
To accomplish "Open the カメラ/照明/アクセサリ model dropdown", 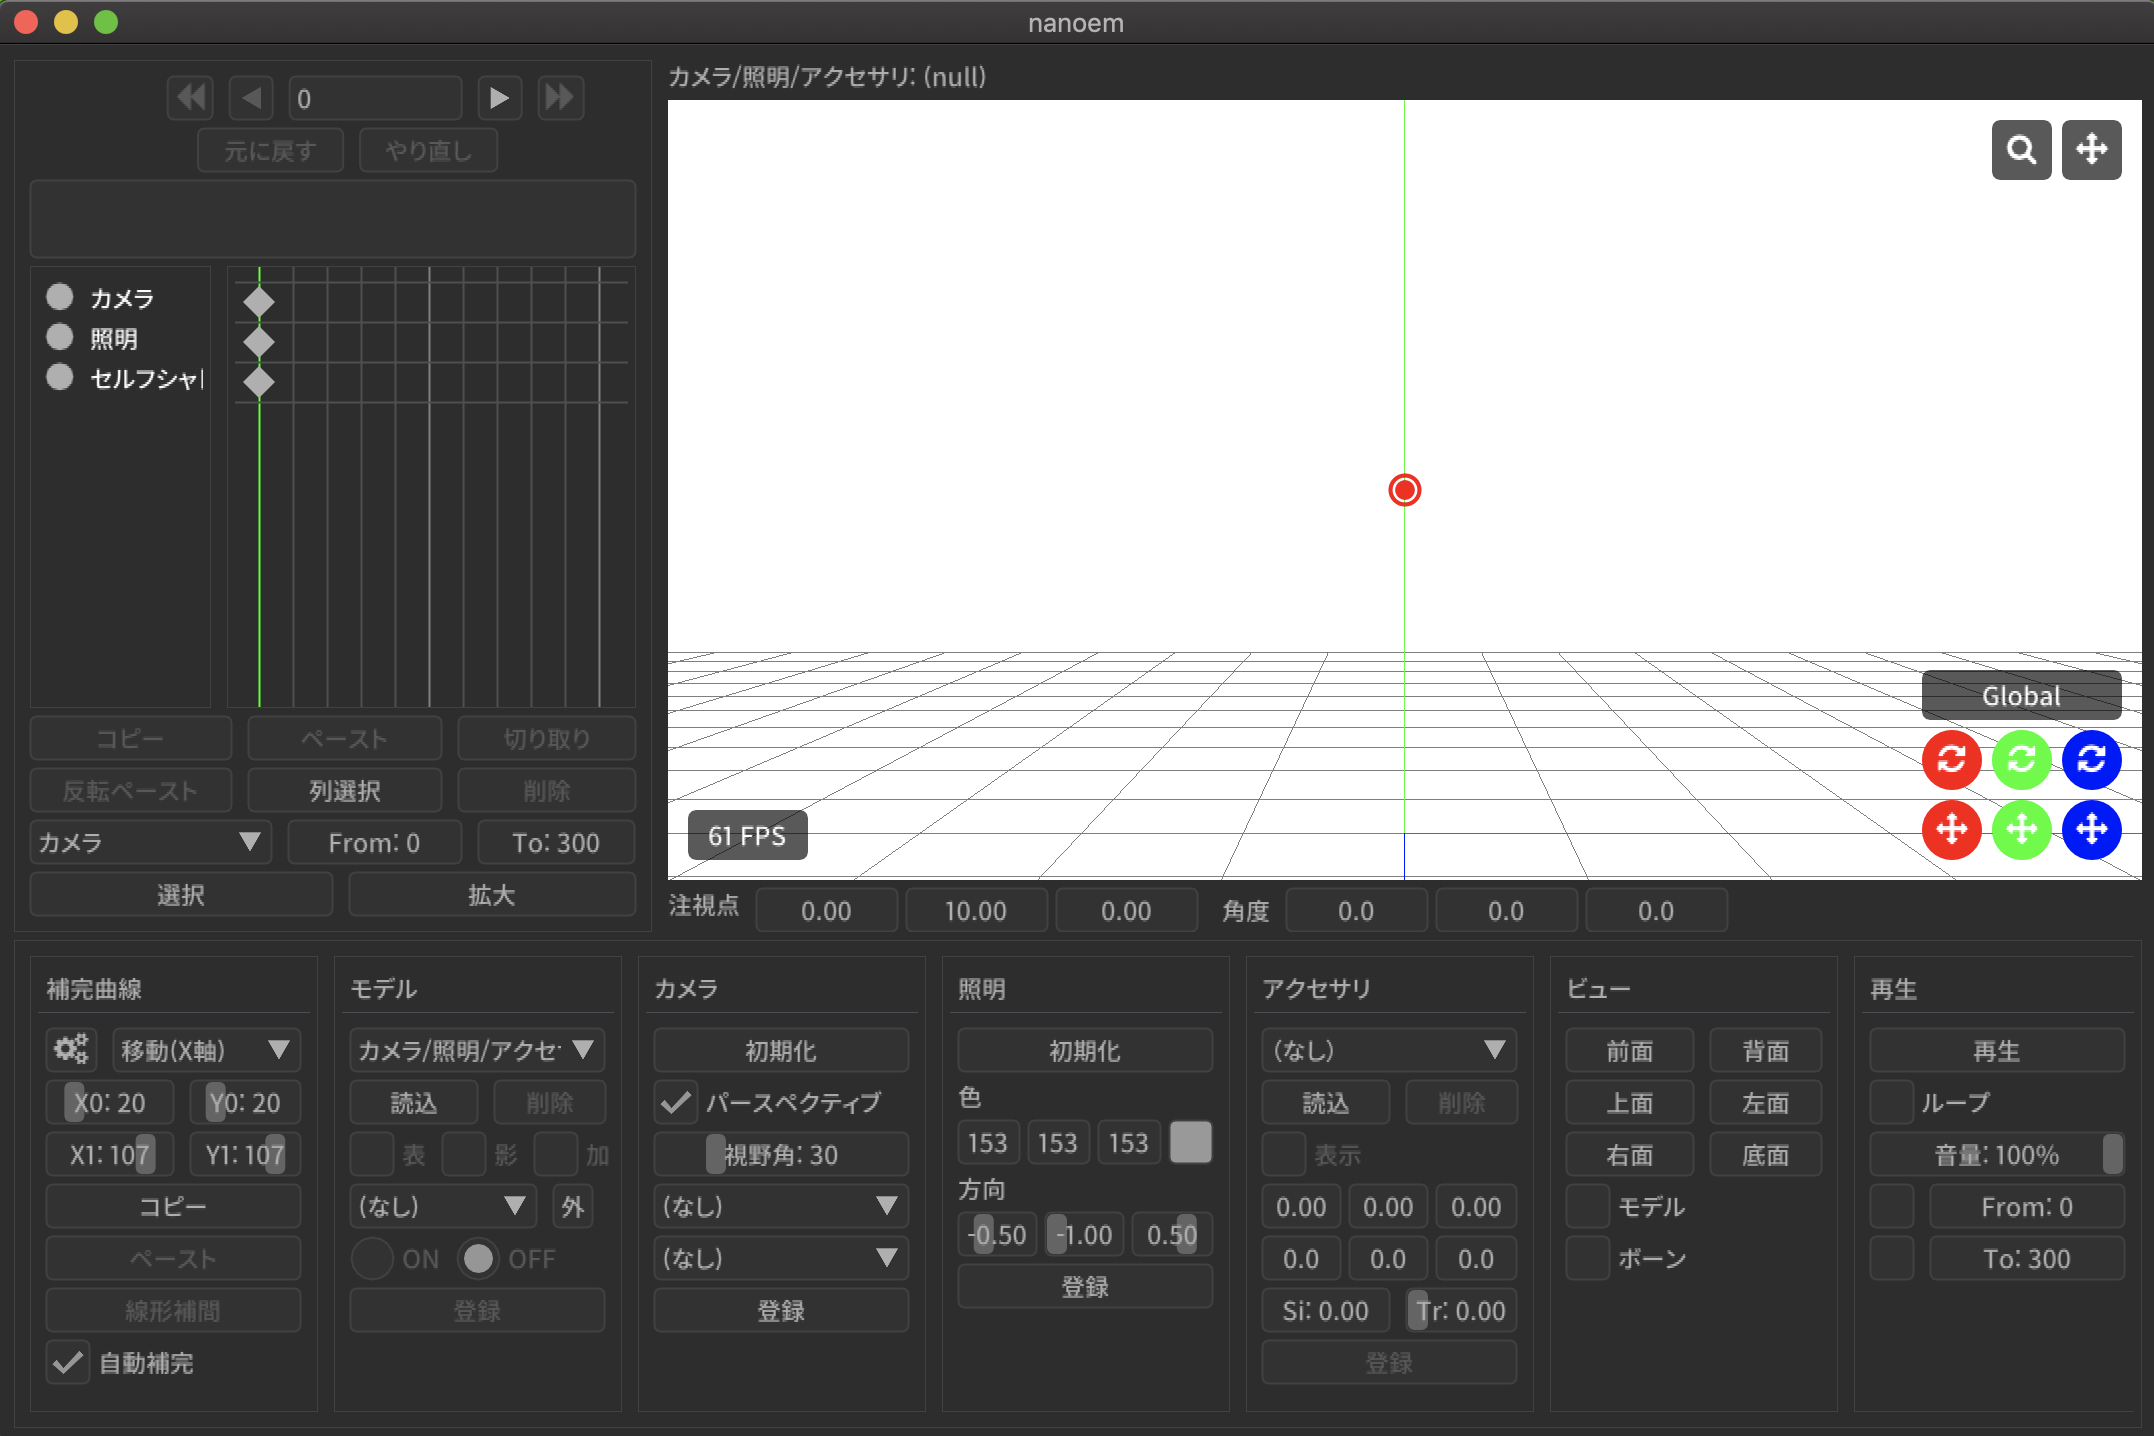I will 477,1050.
